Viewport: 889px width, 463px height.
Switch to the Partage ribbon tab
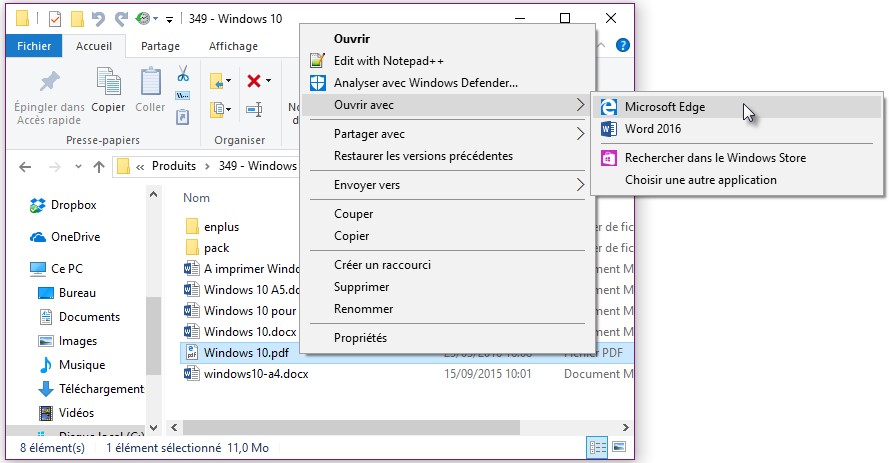pos(160,46)
